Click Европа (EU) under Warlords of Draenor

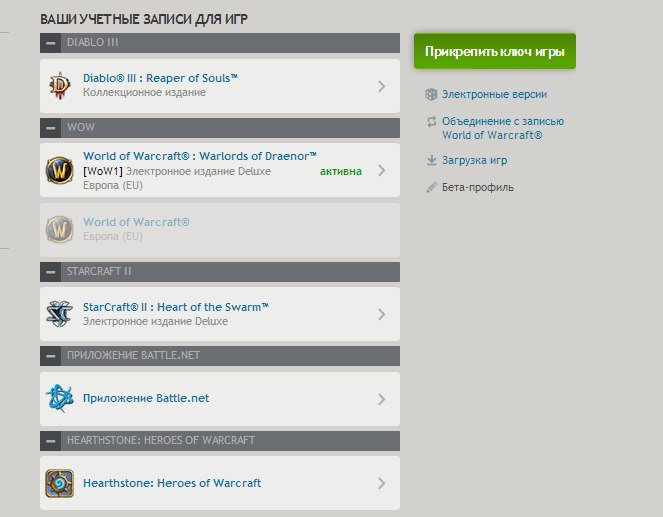coord(112,186)
